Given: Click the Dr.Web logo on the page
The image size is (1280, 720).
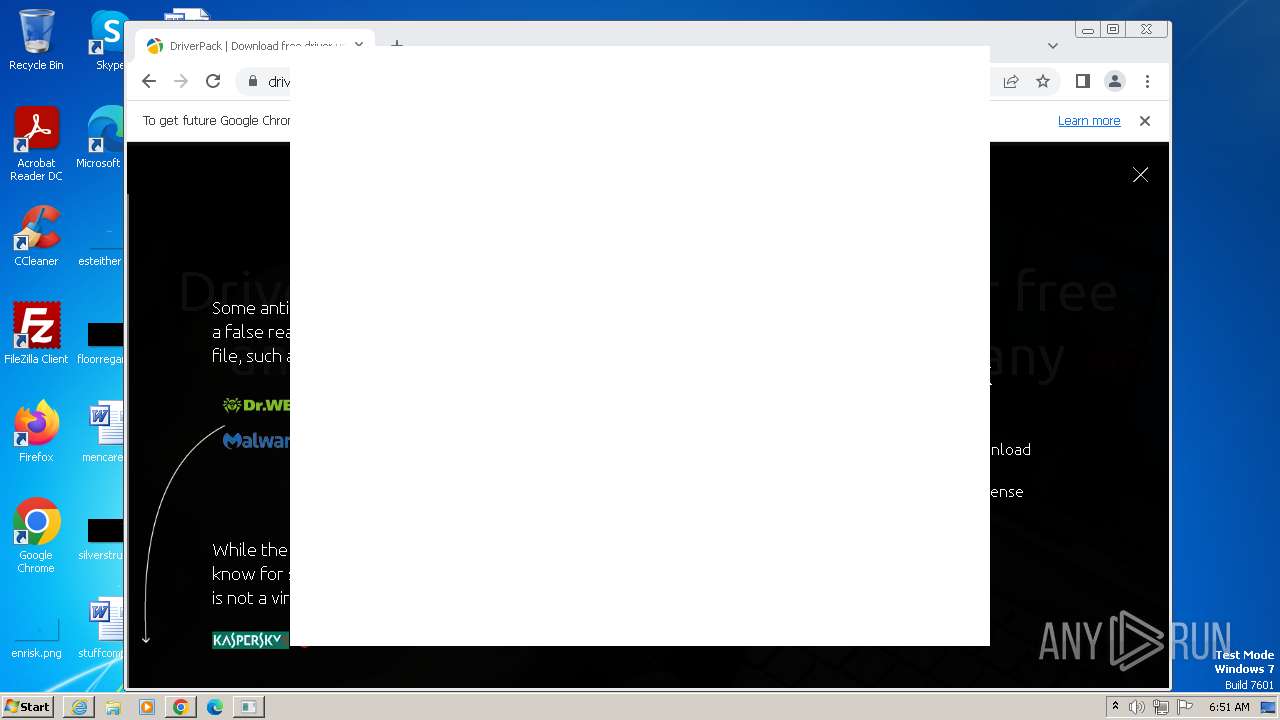Looking at the screenshot, I should tap(256, 405).
